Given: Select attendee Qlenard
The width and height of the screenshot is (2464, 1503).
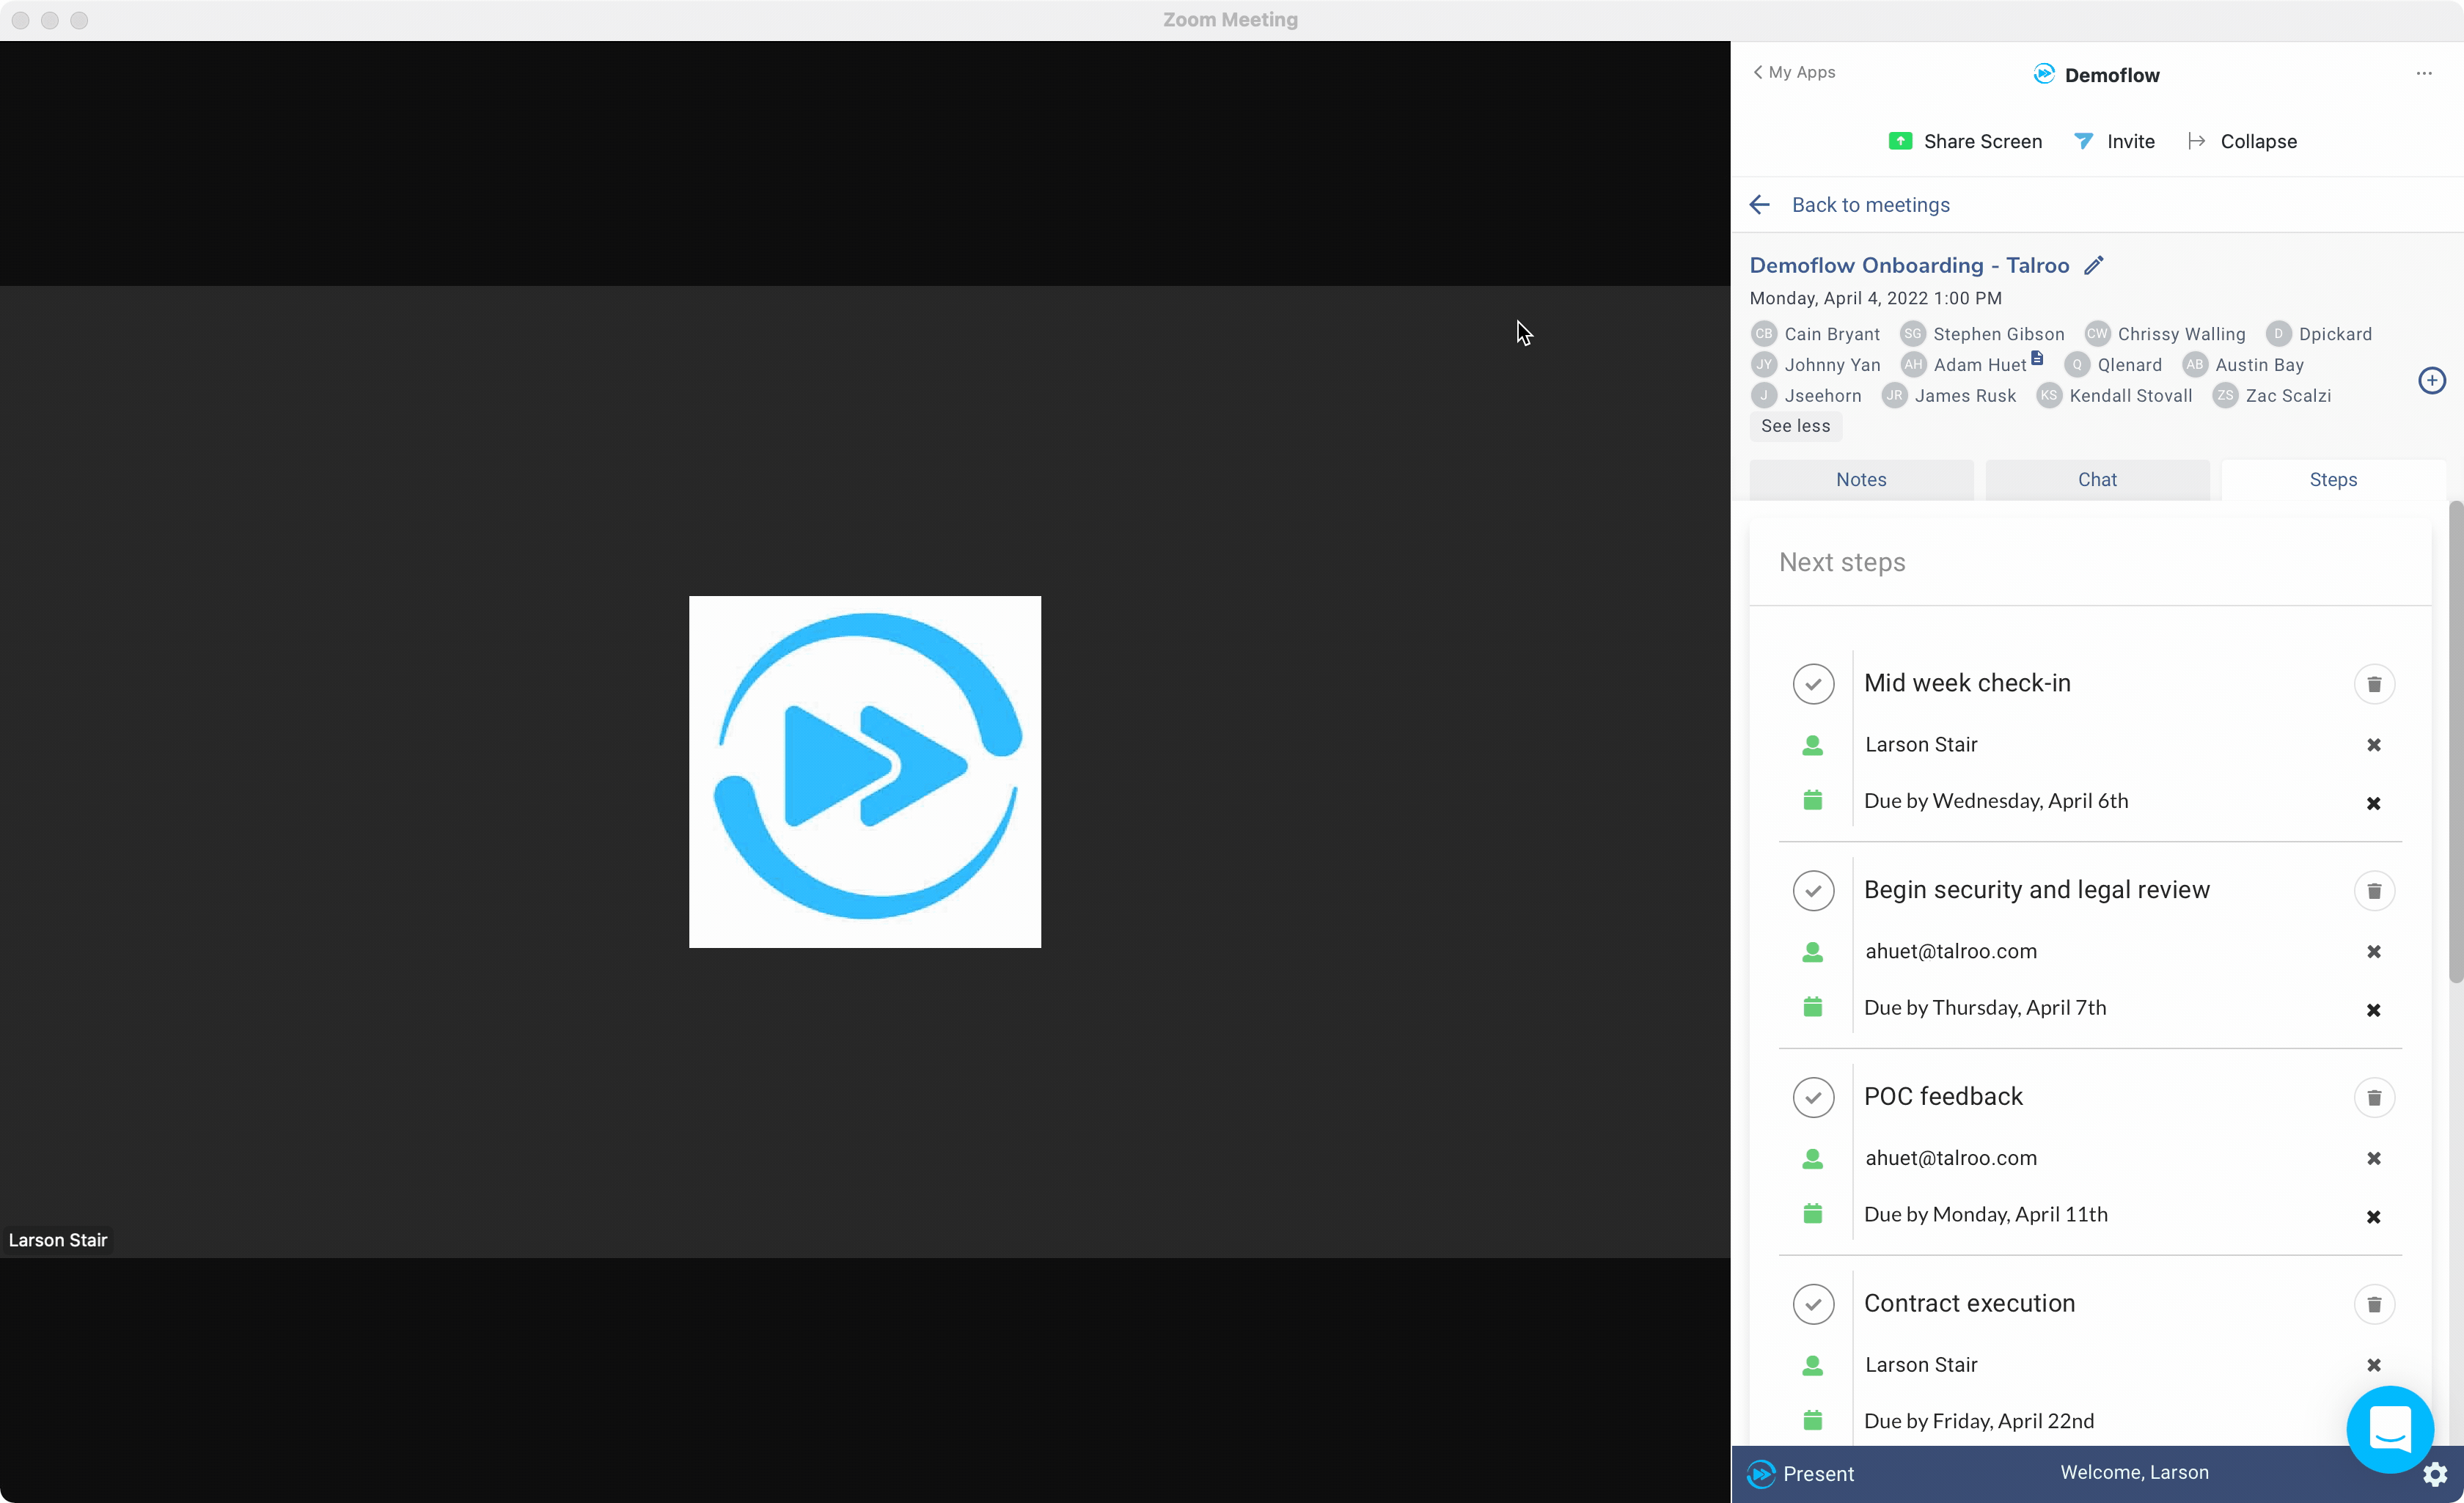Looking at the screenshot, I should click(x=2113, y=365).
